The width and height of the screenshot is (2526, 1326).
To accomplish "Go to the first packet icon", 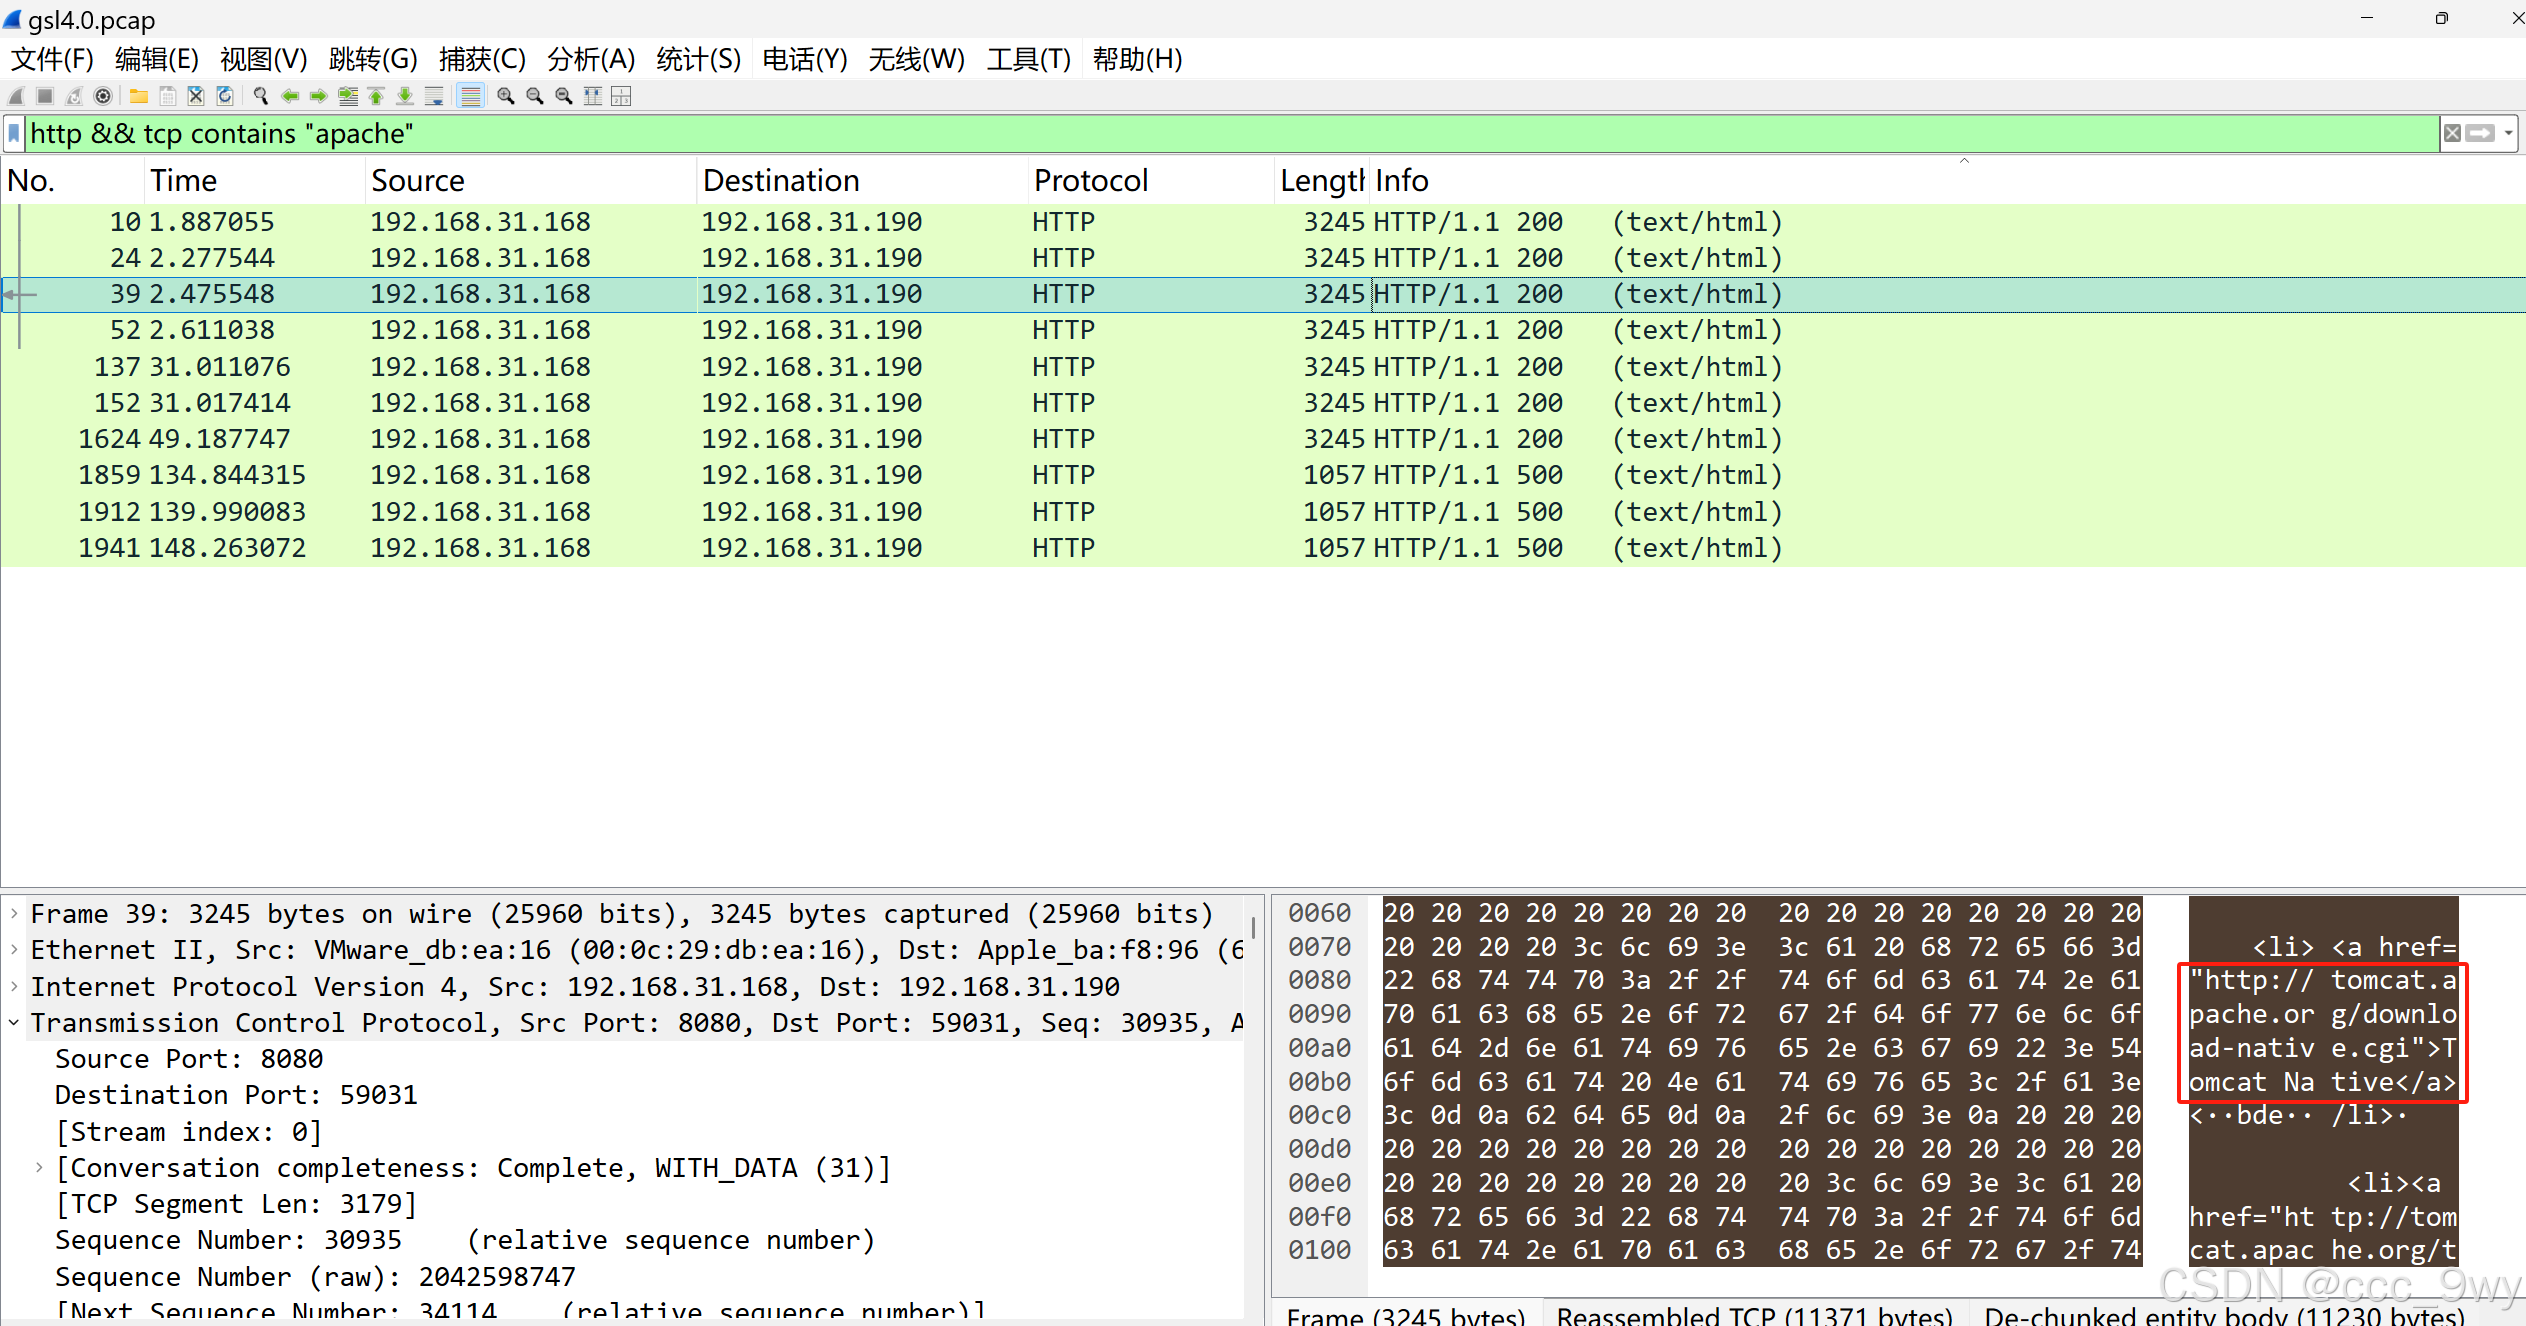I will pos(376,96).
